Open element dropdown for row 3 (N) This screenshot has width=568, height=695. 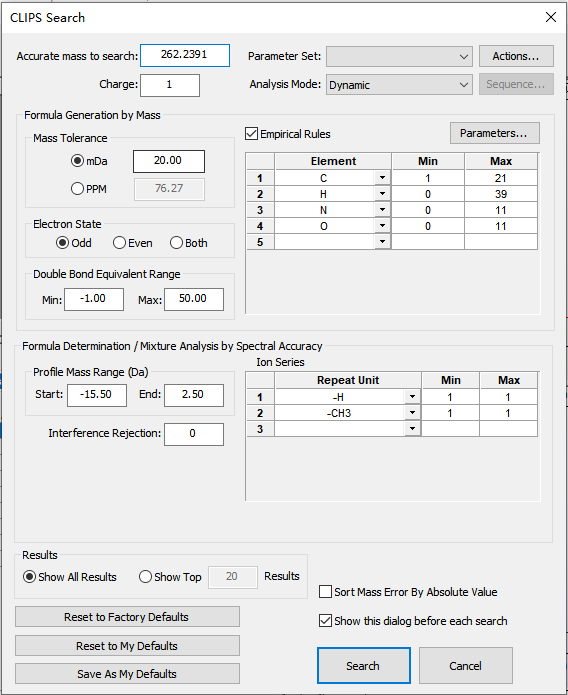tap(382, 210)
